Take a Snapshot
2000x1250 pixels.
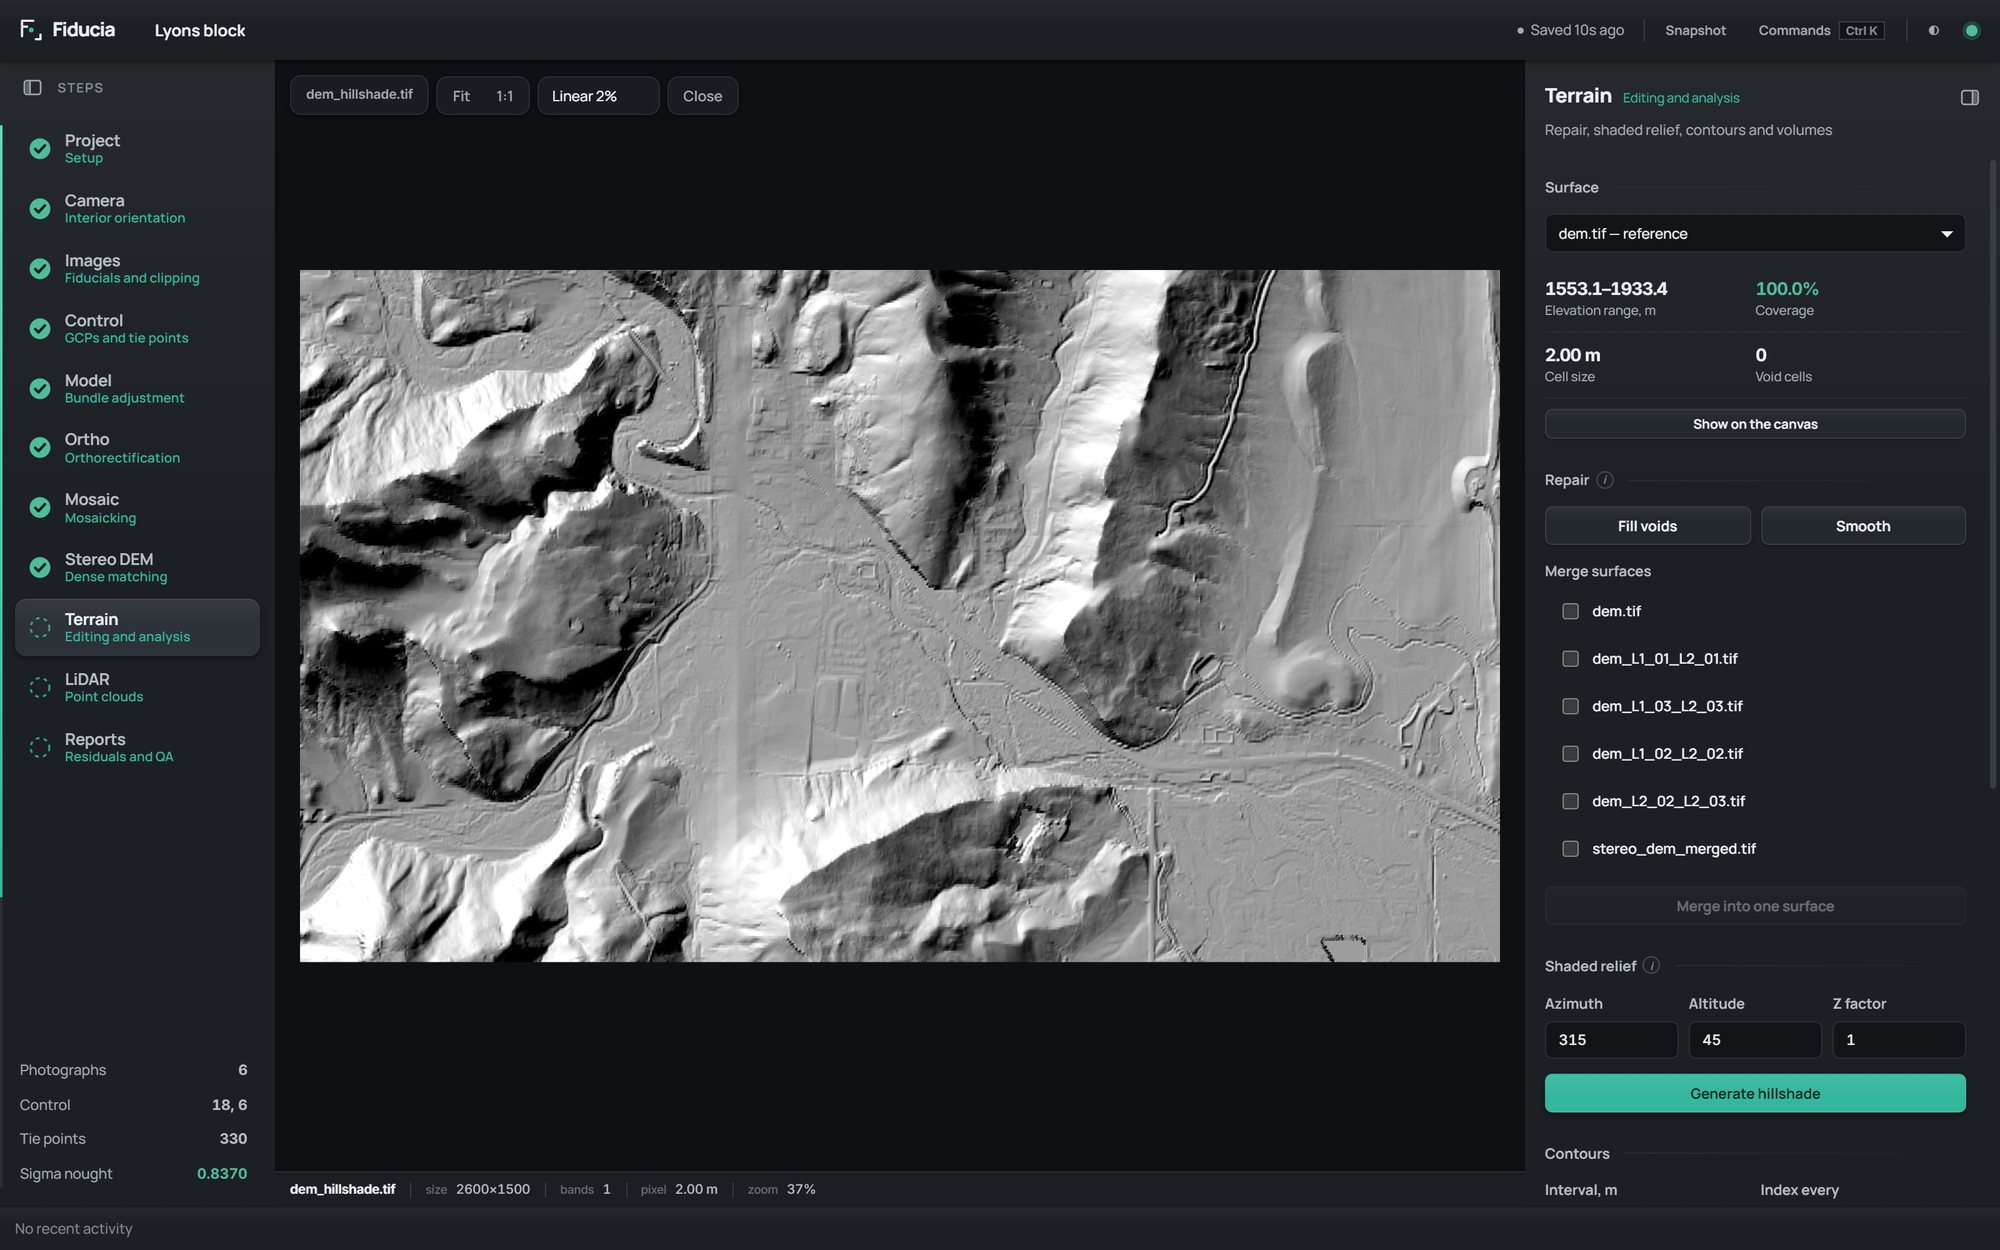1695,30
